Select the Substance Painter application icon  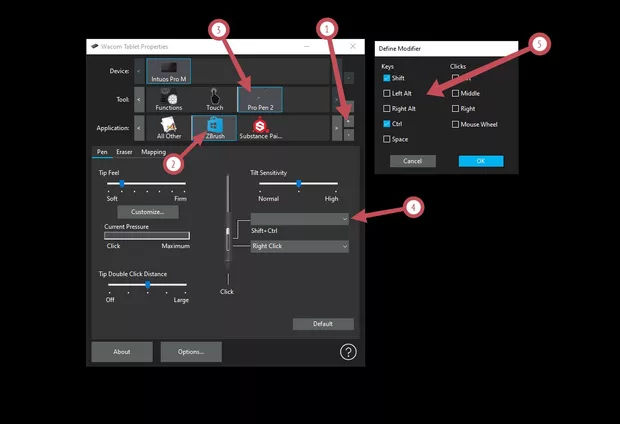click(260, 128)
